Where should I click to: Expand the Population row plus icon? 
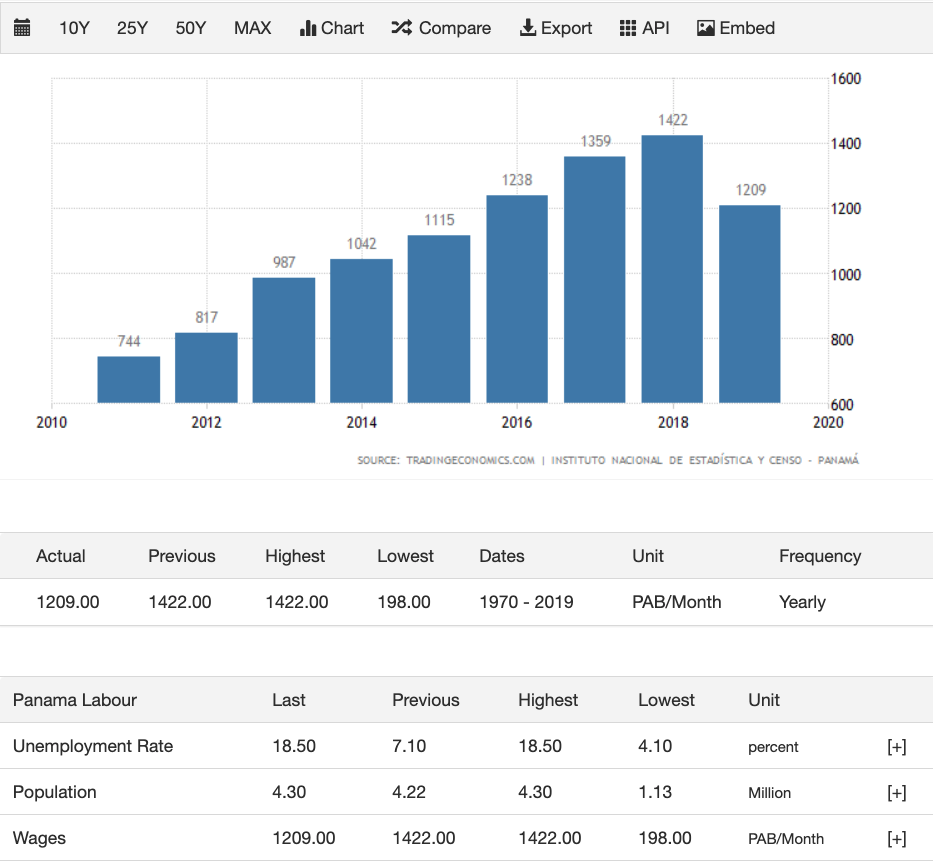click(x=896, y=792)
